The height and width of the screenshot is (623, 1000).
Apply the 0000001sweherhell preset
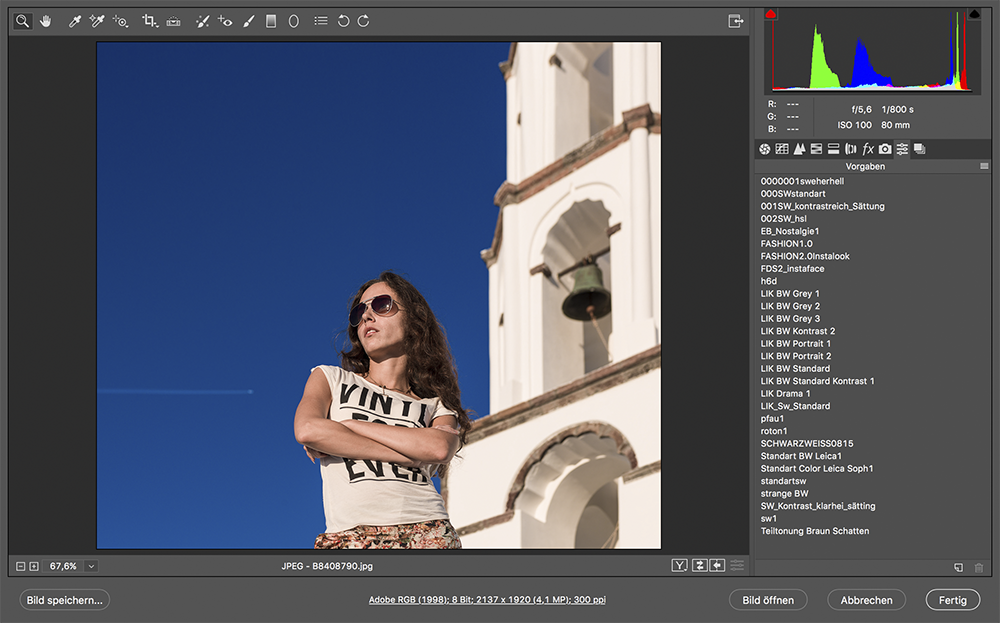802,181
